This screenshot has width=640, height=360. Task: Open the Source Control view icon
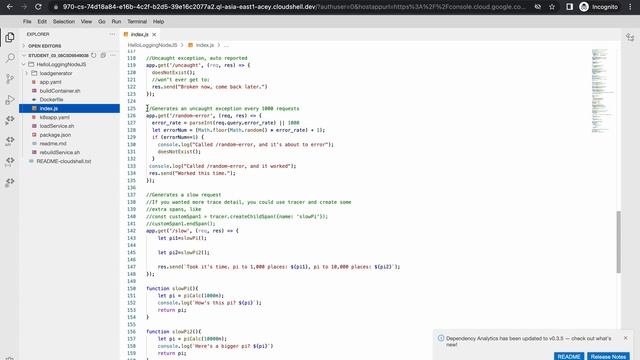[10, 78]
